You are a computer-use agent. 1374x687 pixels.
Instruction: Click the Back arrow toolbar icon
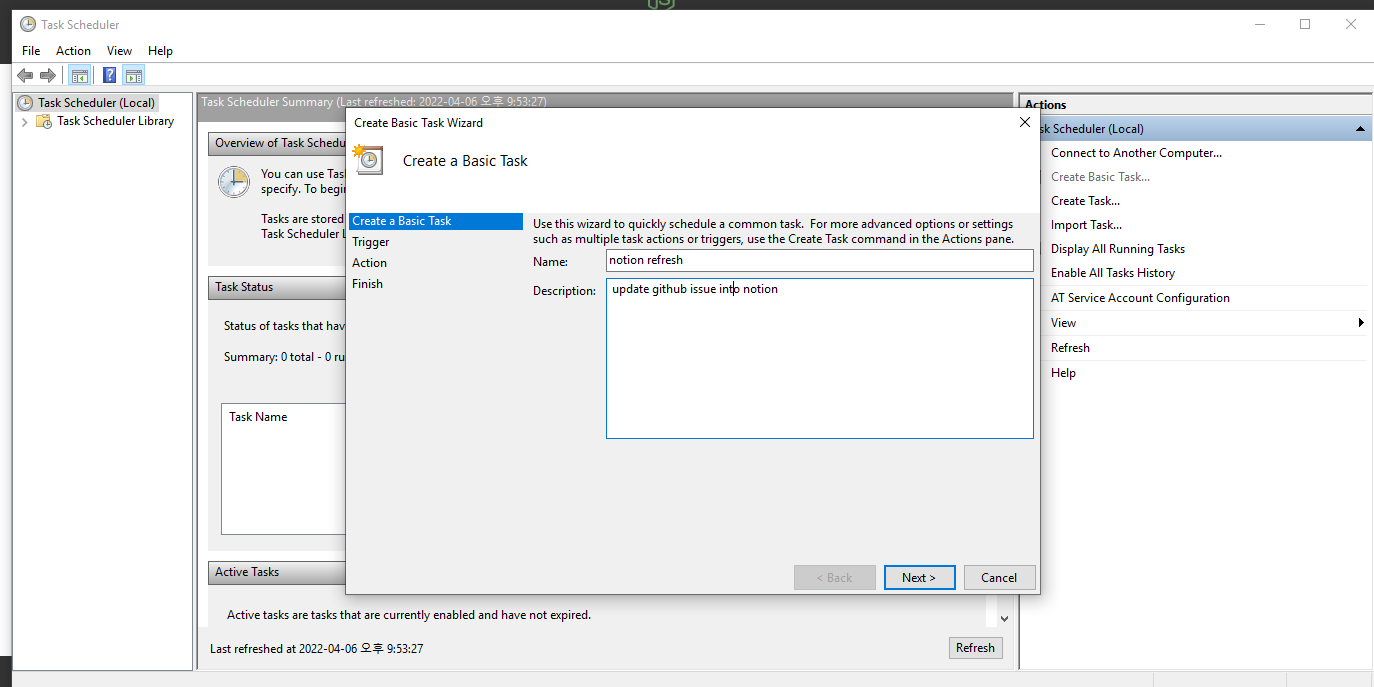tap(25, 76)
